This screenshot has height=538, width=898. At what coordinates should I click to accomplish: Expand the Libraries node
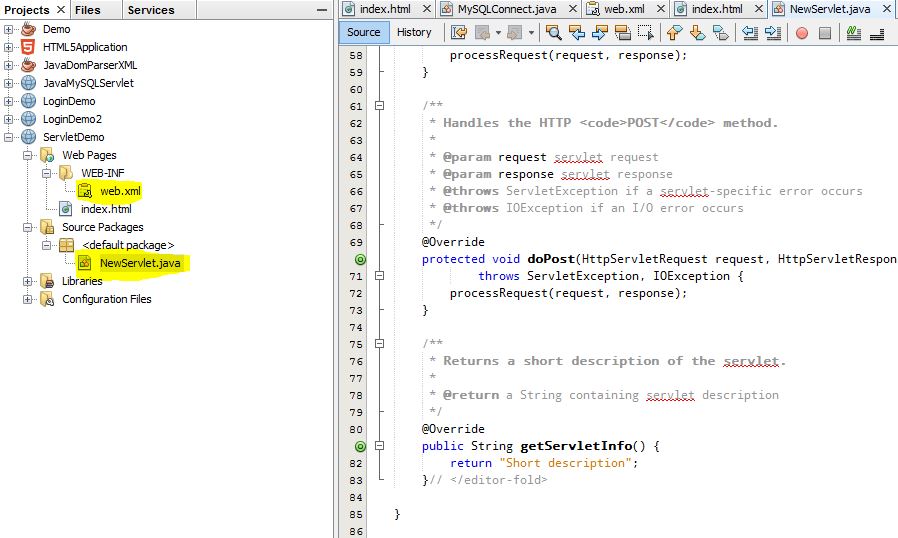[x=27, y=281]
